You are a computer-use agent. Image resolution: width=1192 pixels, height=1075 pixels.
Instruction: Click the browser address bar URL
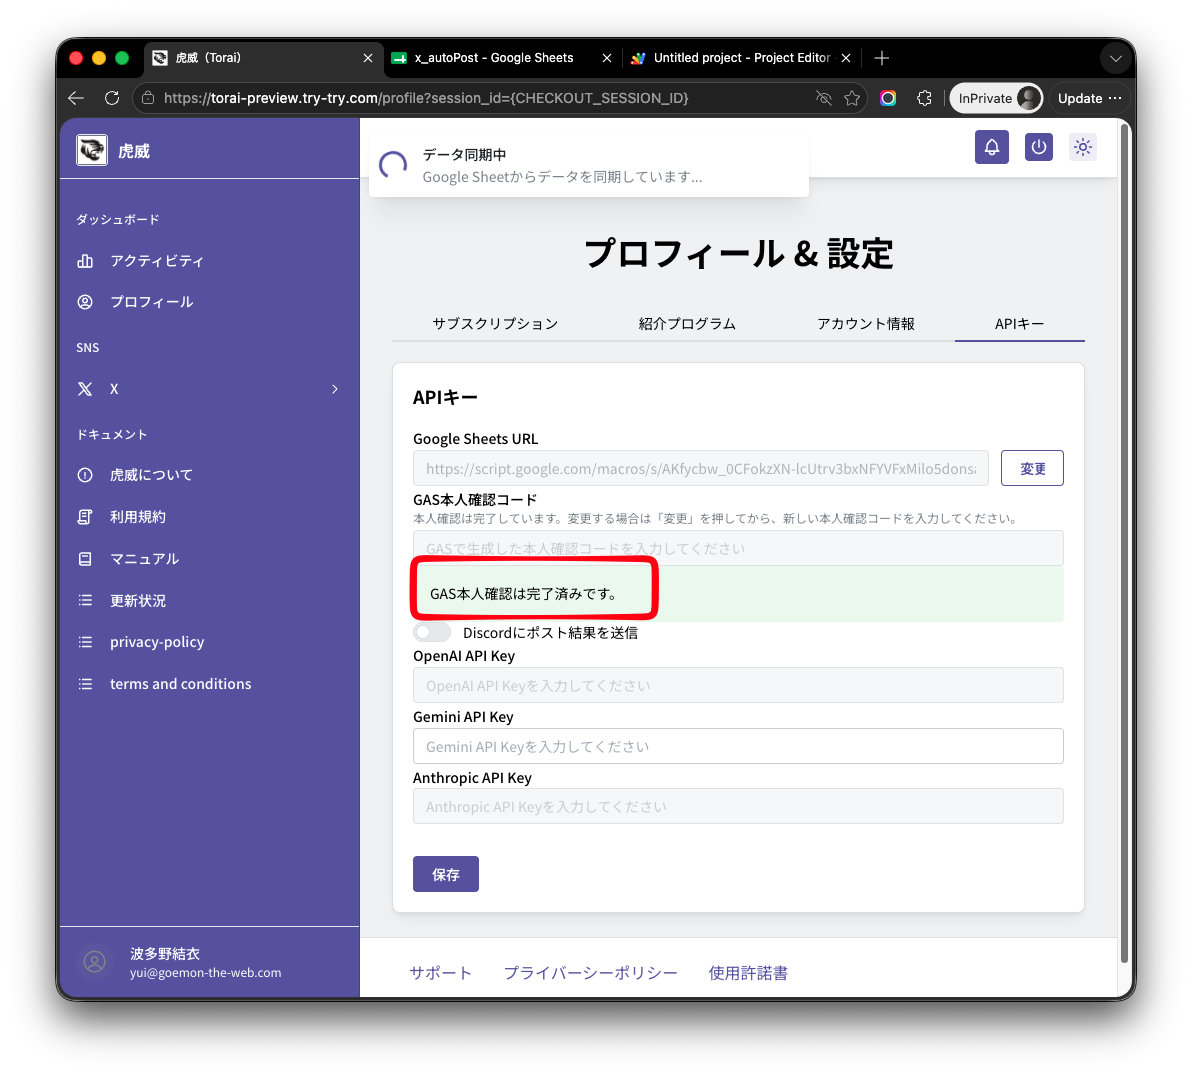[426, 98]
